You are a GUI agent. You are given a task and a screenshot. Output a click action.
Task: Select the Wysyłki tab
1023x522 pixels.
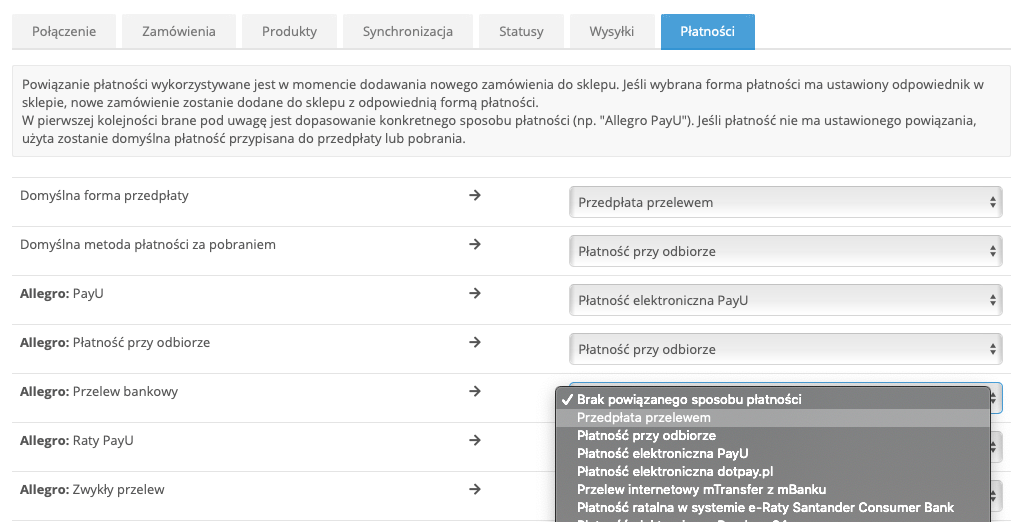(611, 31)
